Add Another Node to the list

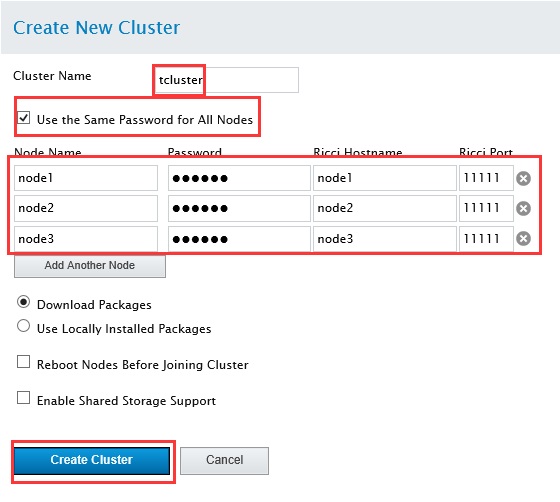point(90,266)
